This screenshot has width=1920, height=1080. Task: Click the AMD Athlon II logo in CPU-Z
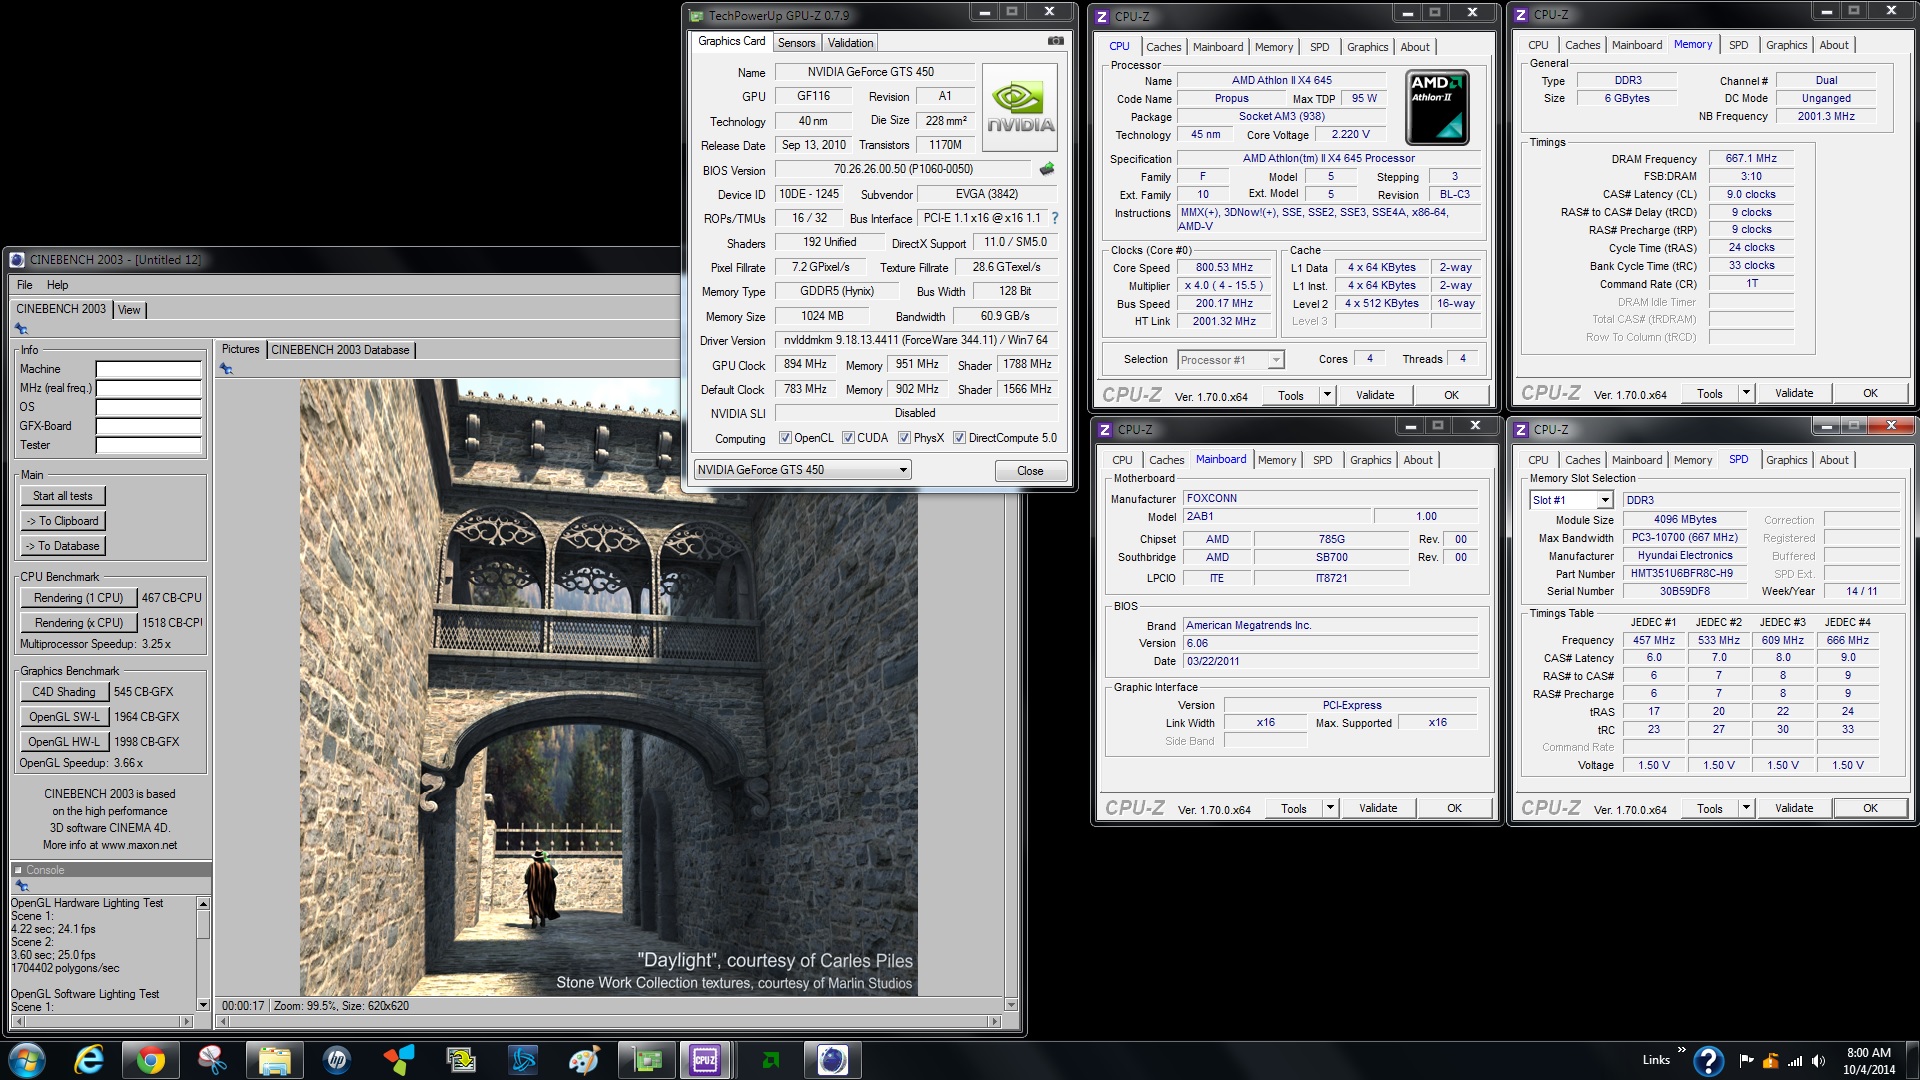click(x=1437, y=108)
